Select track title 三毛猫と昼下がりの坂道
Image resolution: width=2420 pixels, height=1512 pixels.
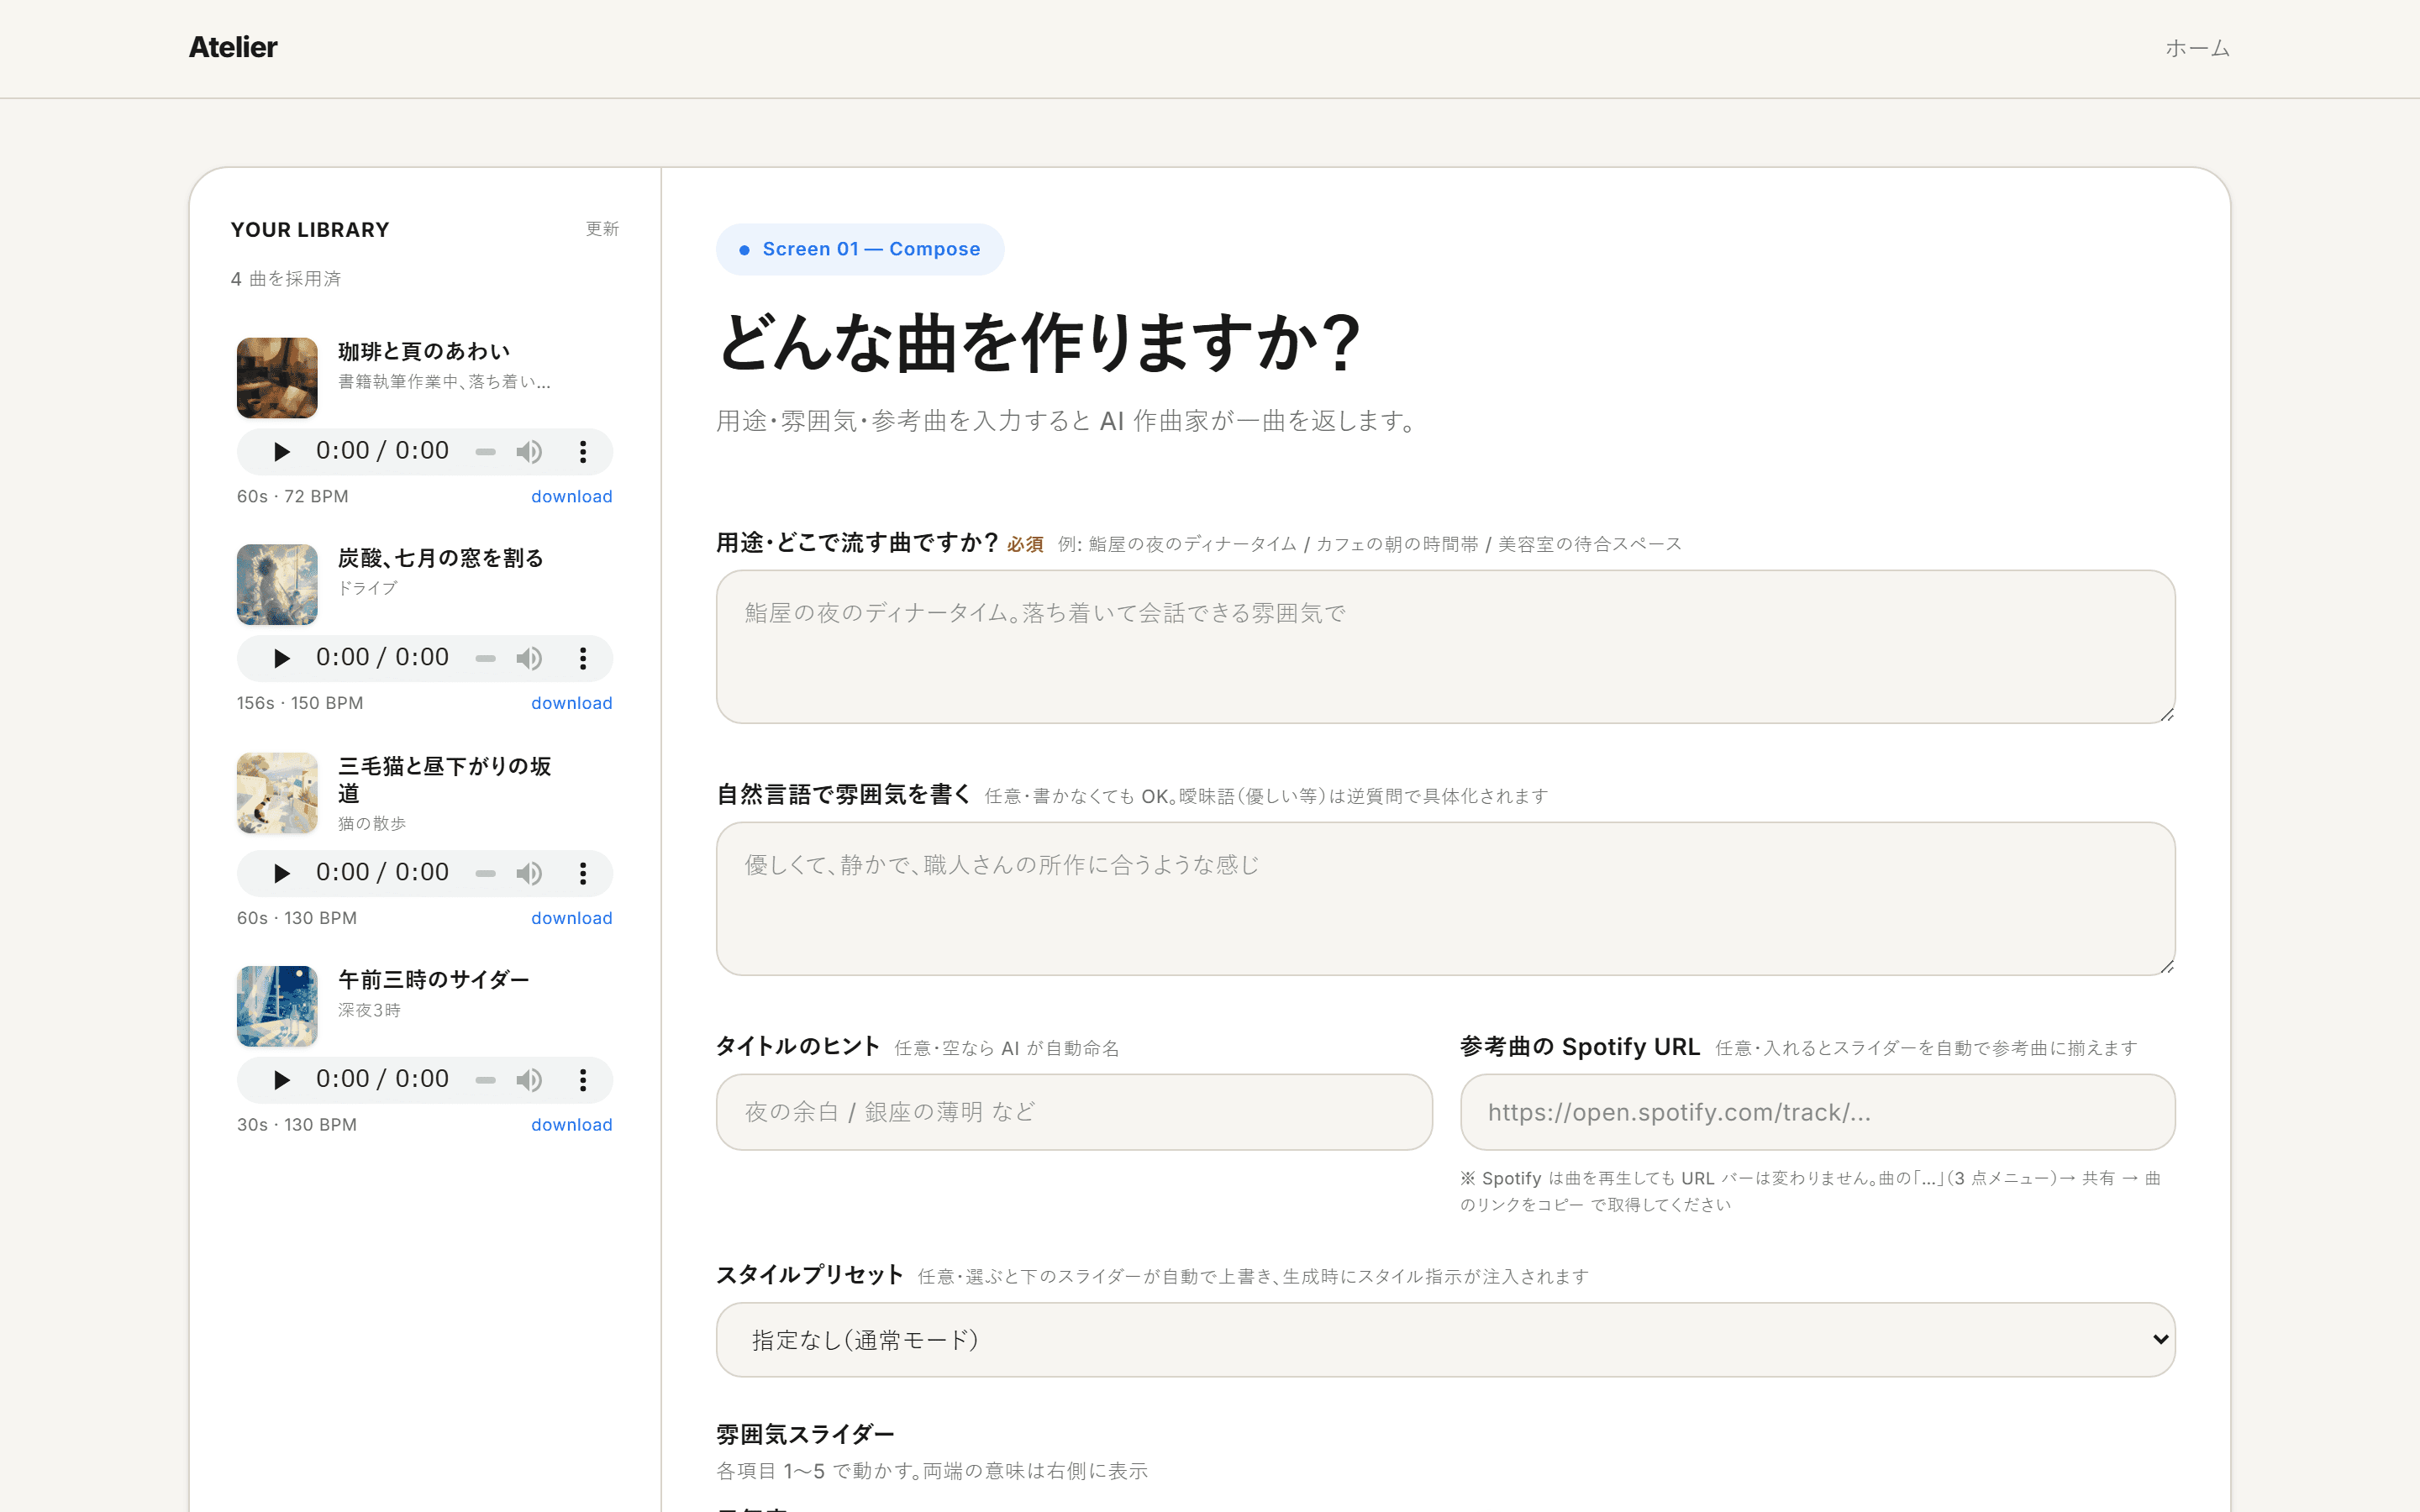445,780
